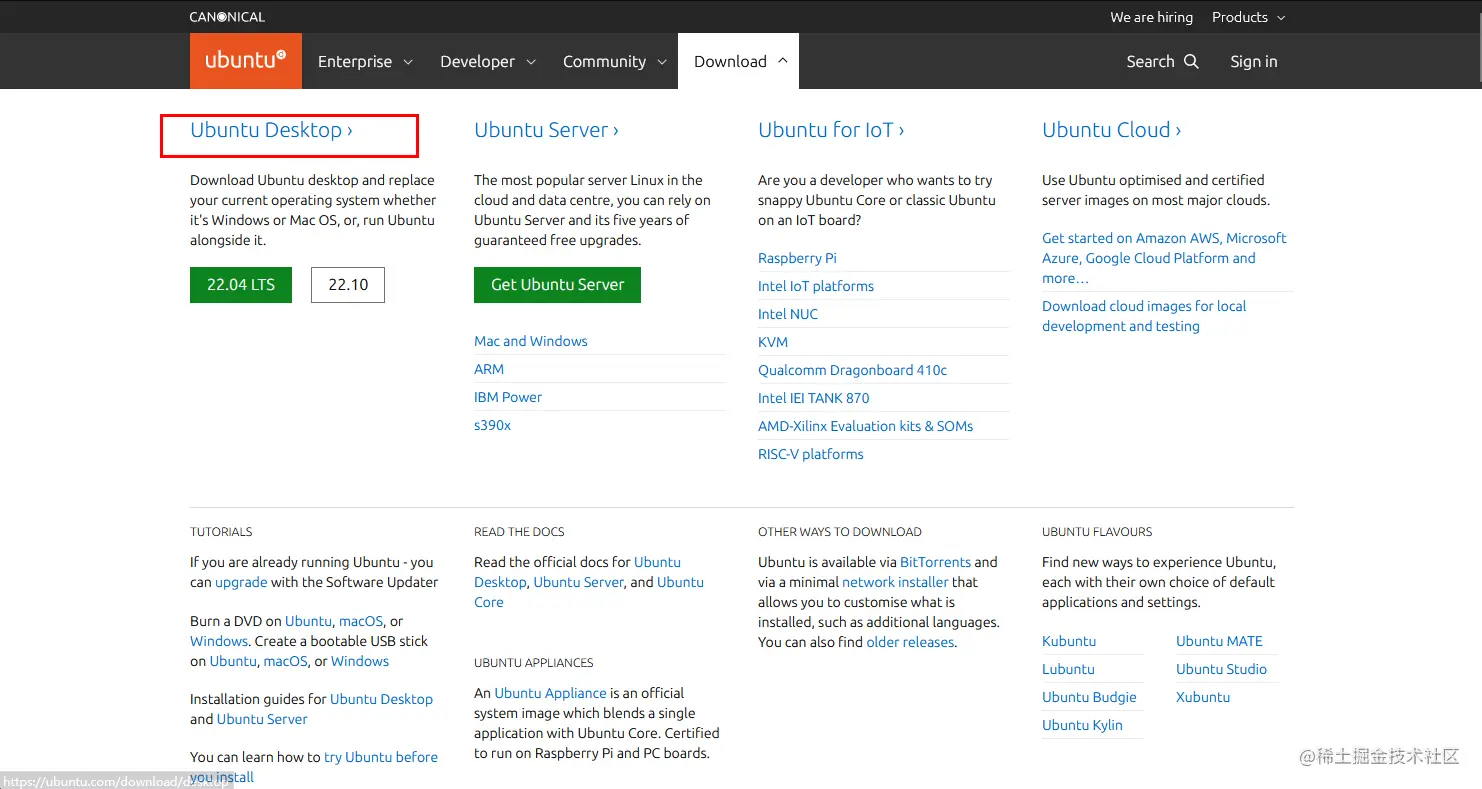Open the We are hiring link

[x=1151, y=17]
